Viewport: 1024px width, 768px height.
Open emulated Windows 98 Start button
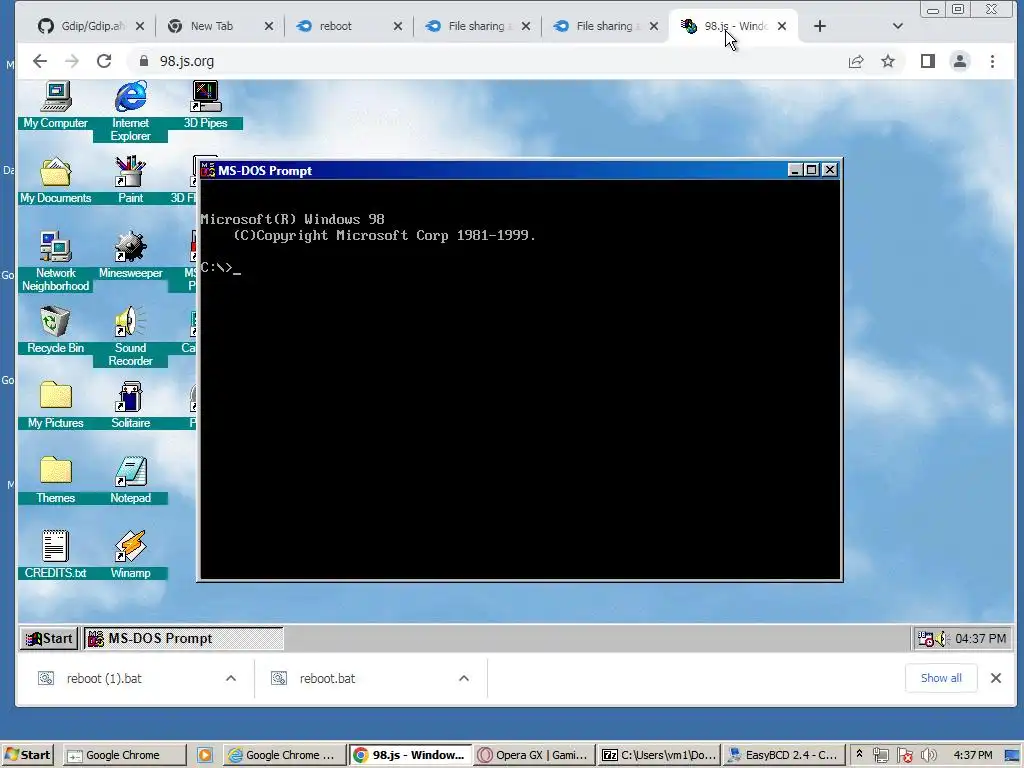pos(49,638)
